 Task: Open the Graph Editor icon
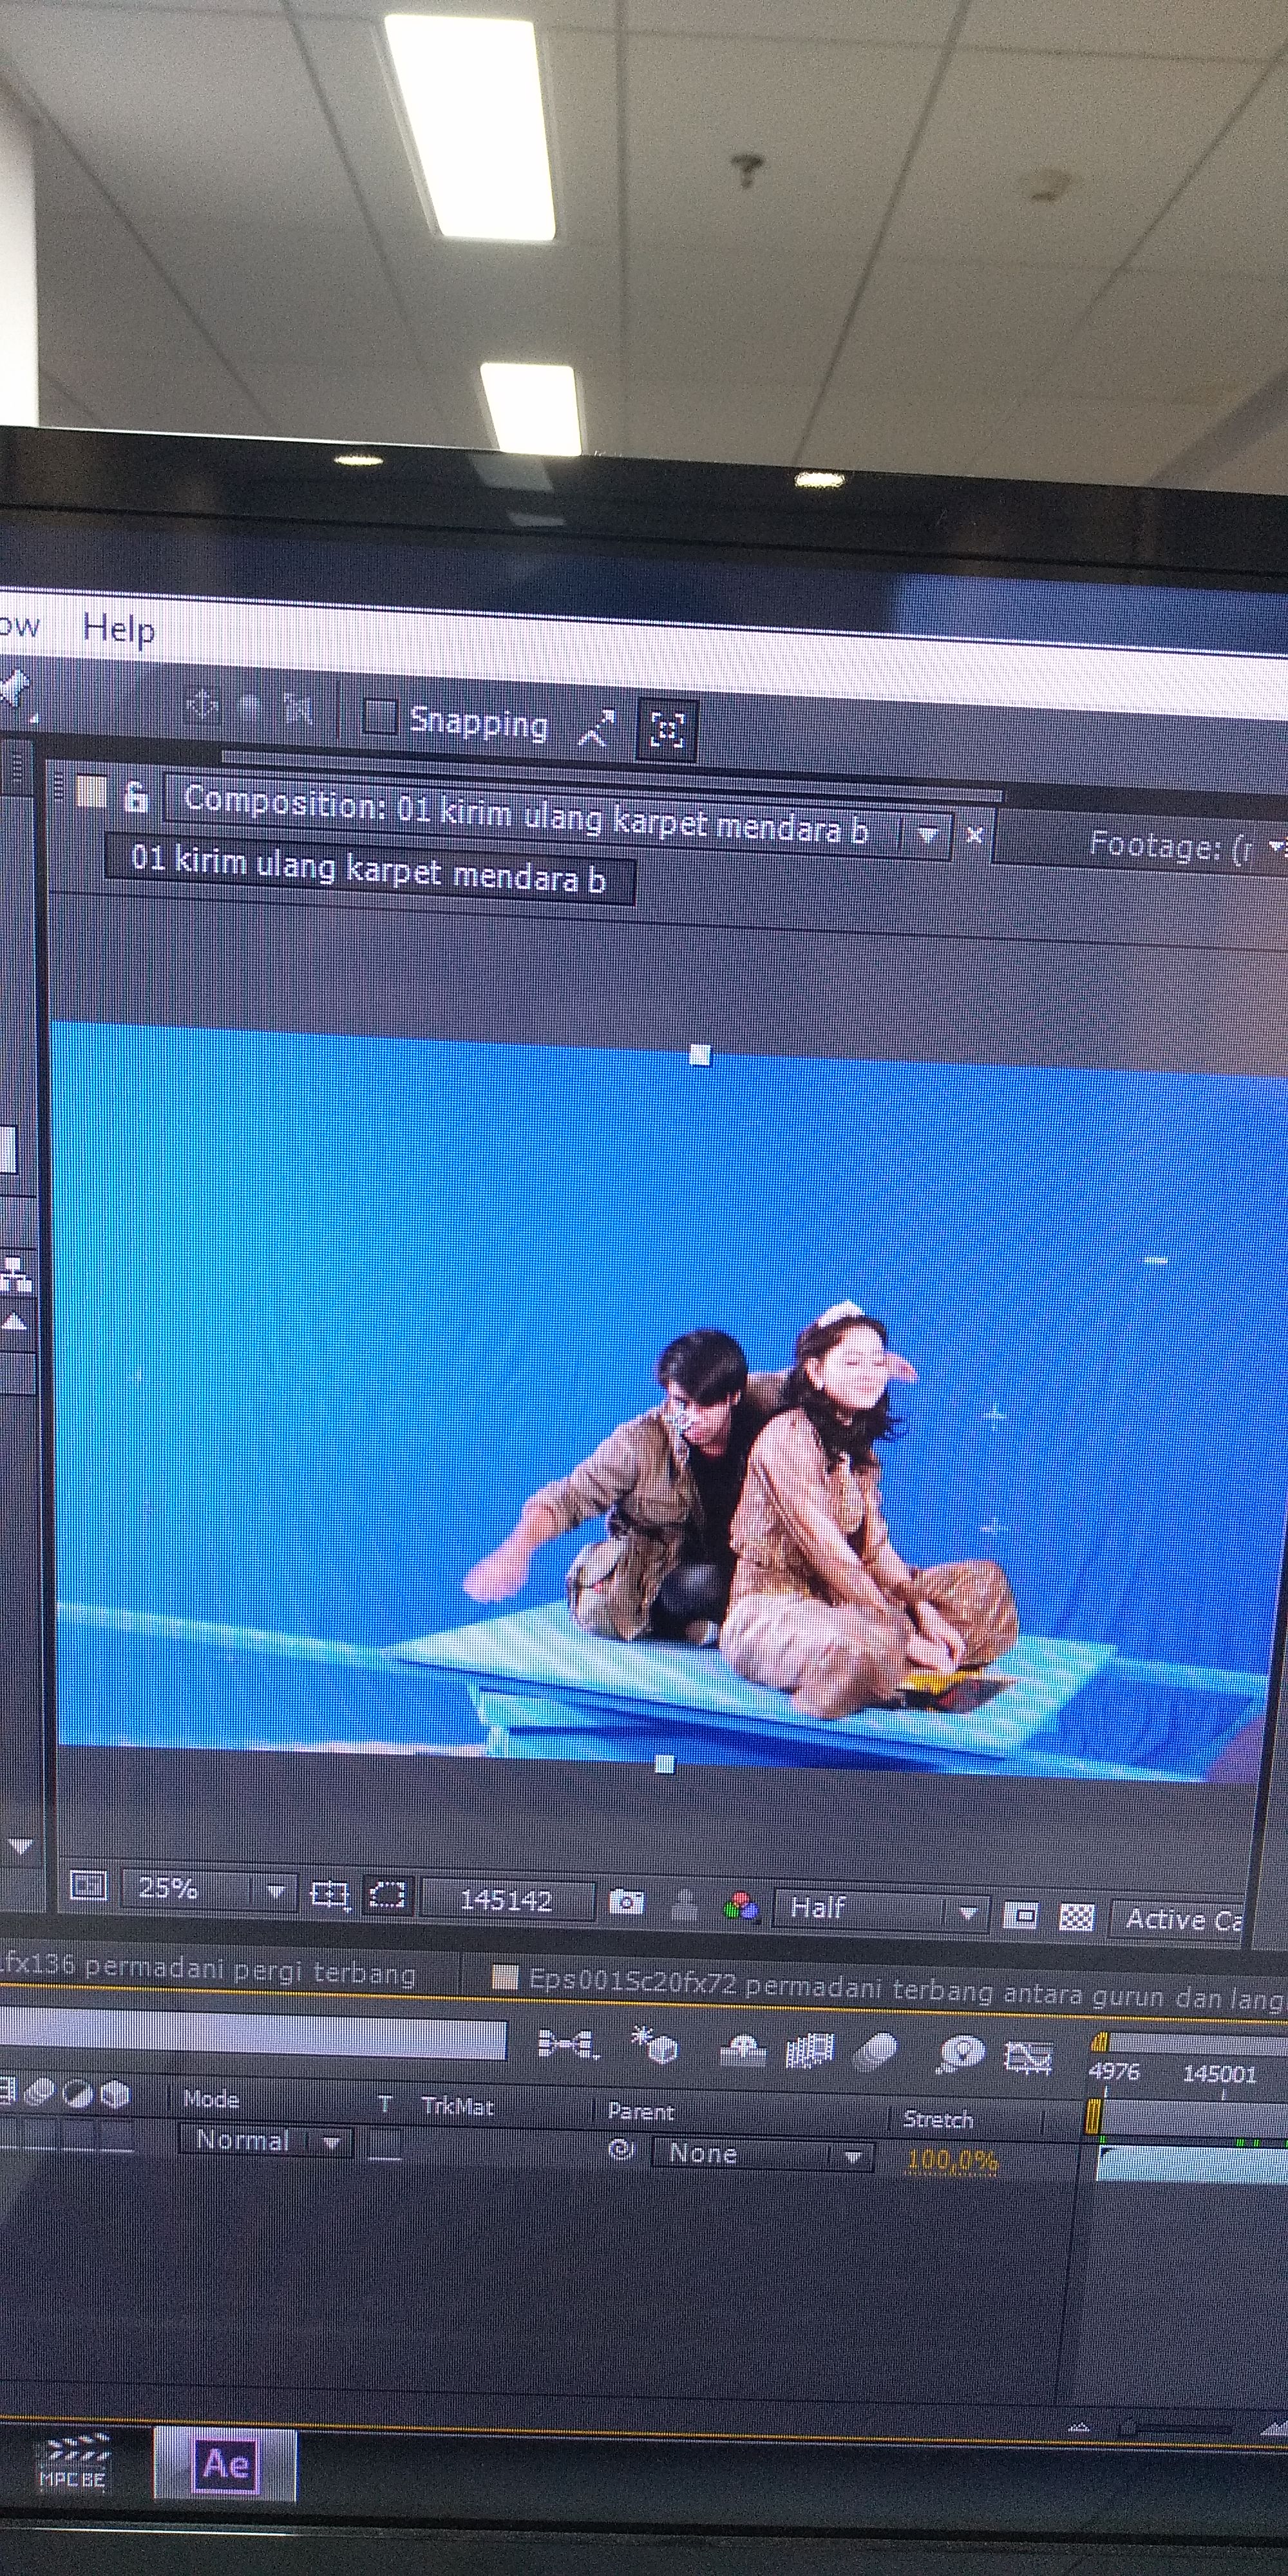1029,2057
